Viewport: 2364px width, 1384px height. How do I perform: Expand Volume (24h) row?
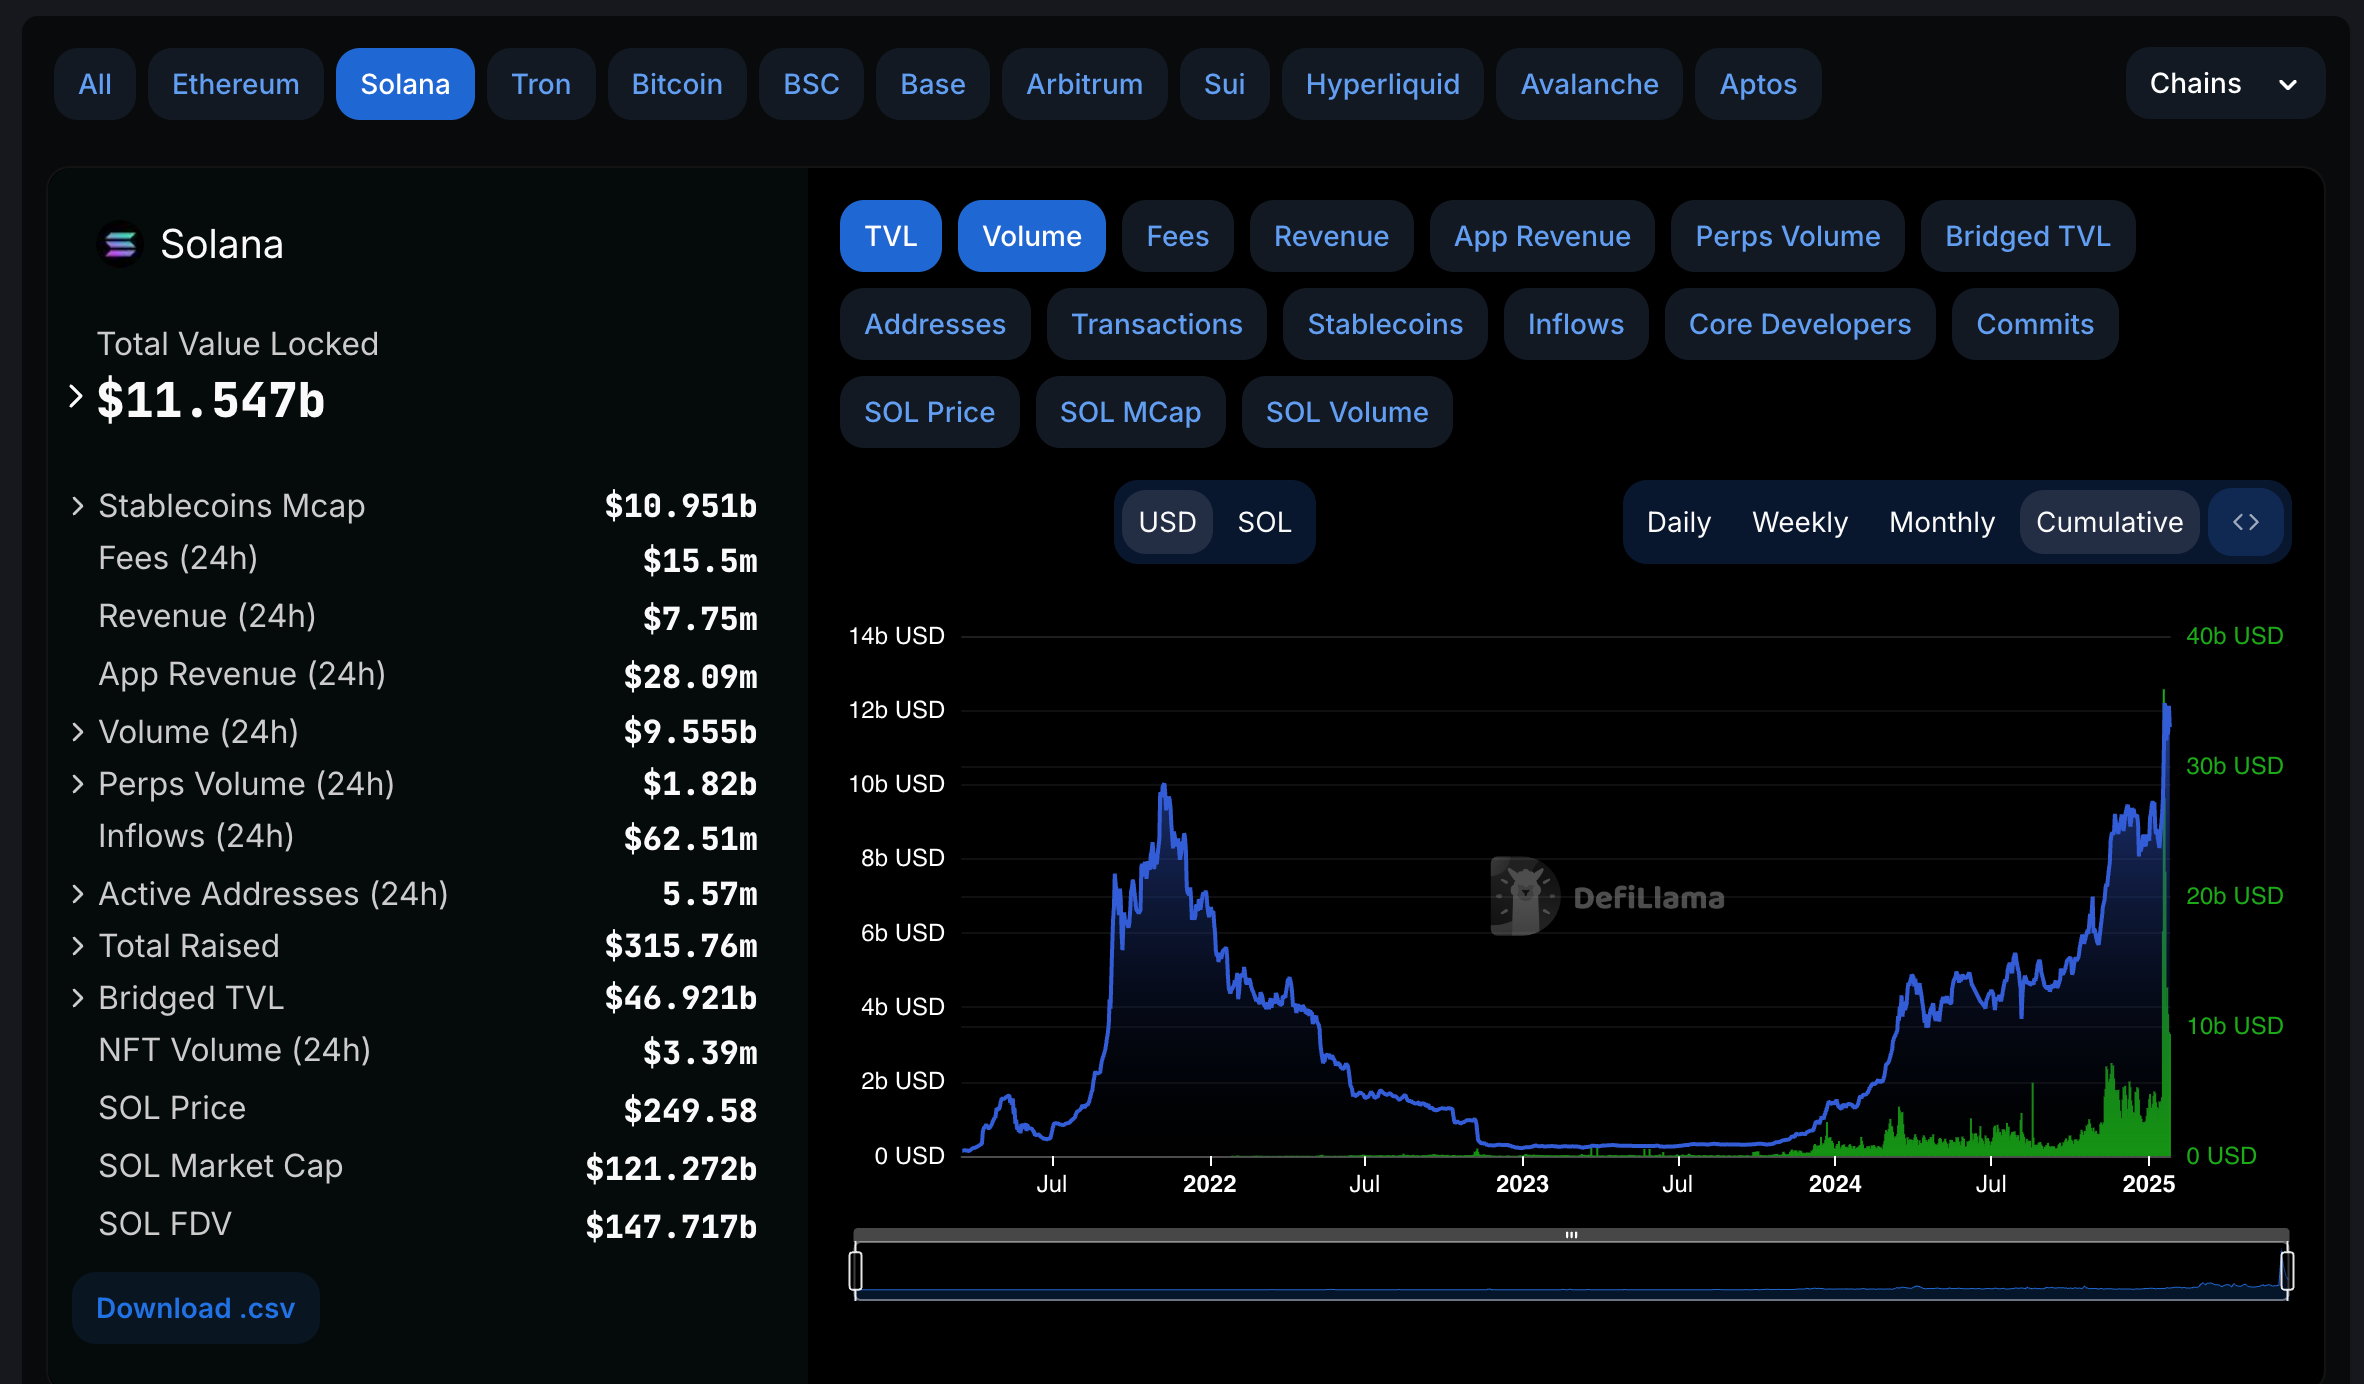tap(78, 731)
